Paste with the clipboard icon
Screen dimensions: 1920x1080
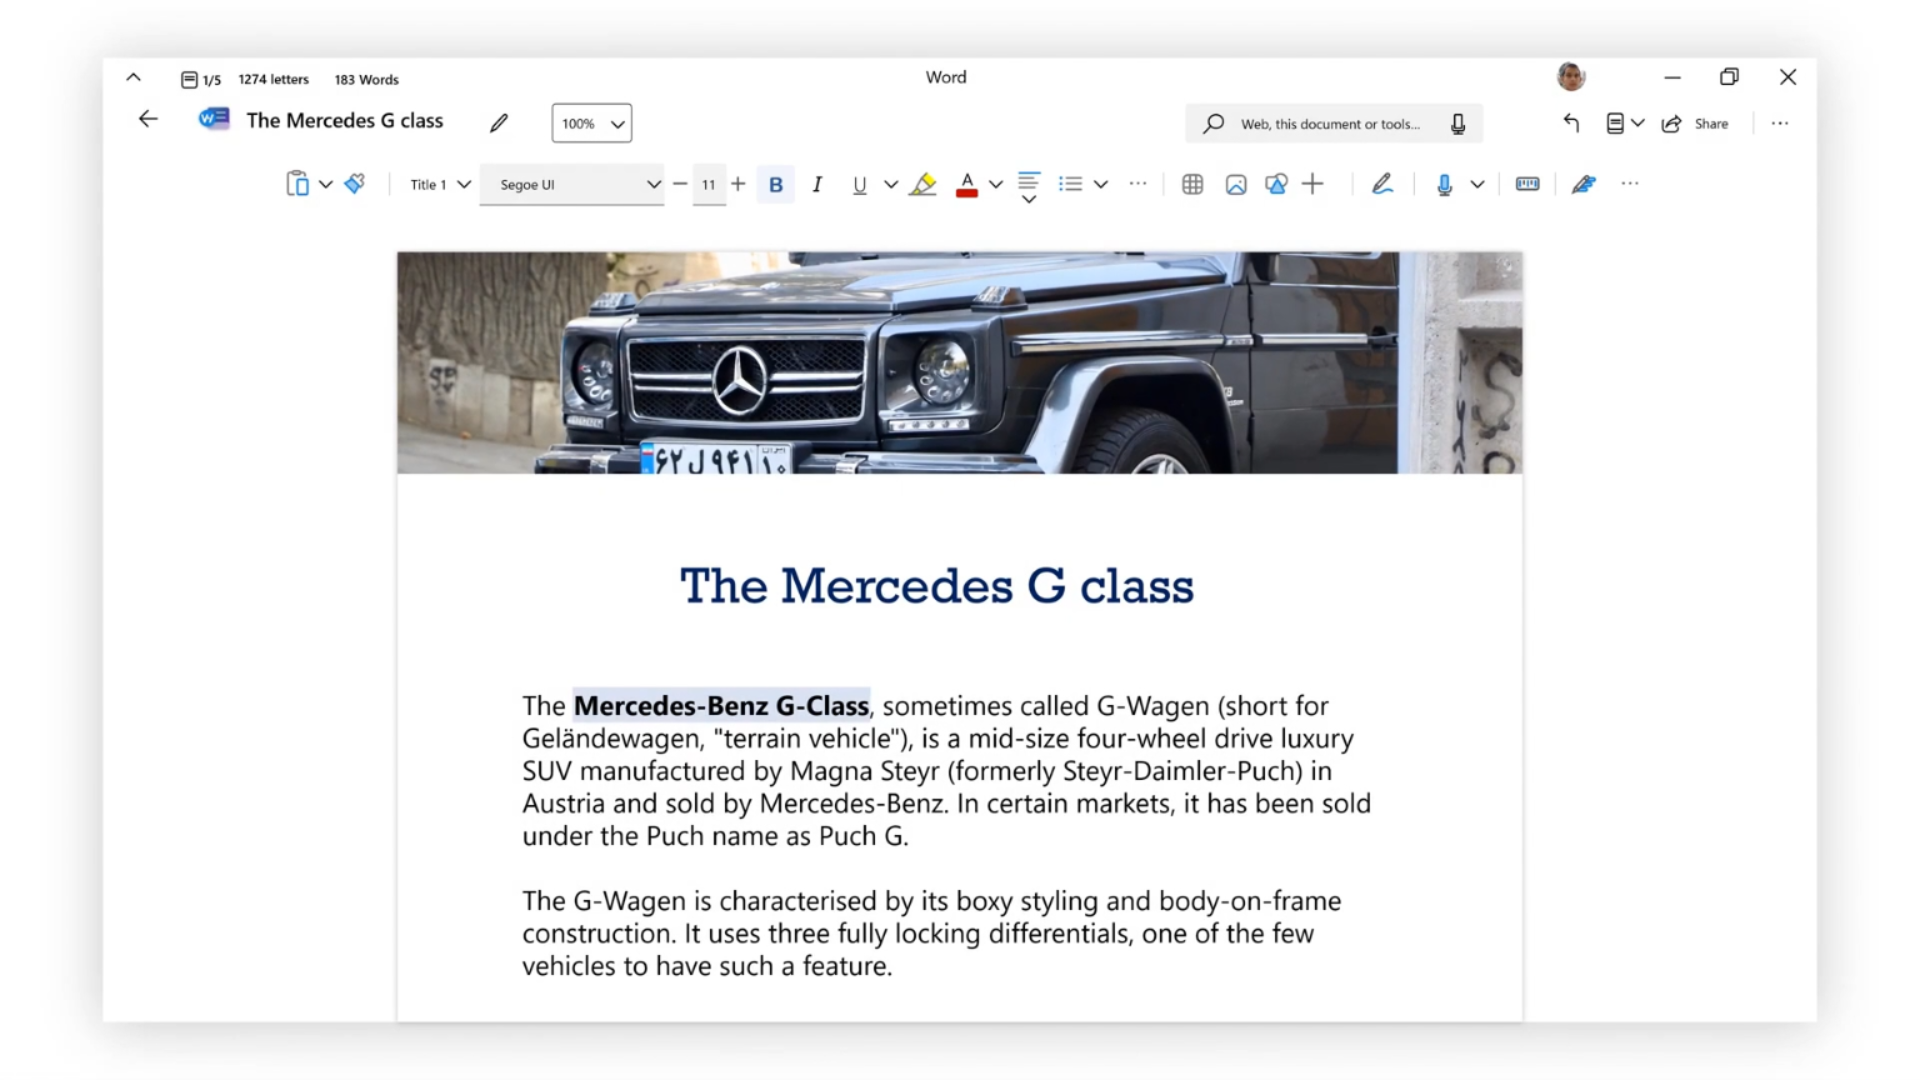[297, 184]
